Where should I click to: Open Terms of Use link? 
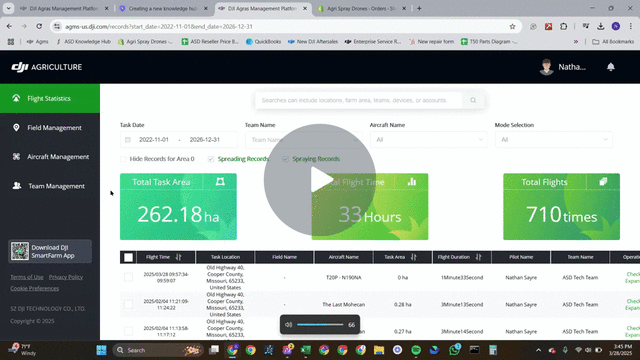[27, 277]
